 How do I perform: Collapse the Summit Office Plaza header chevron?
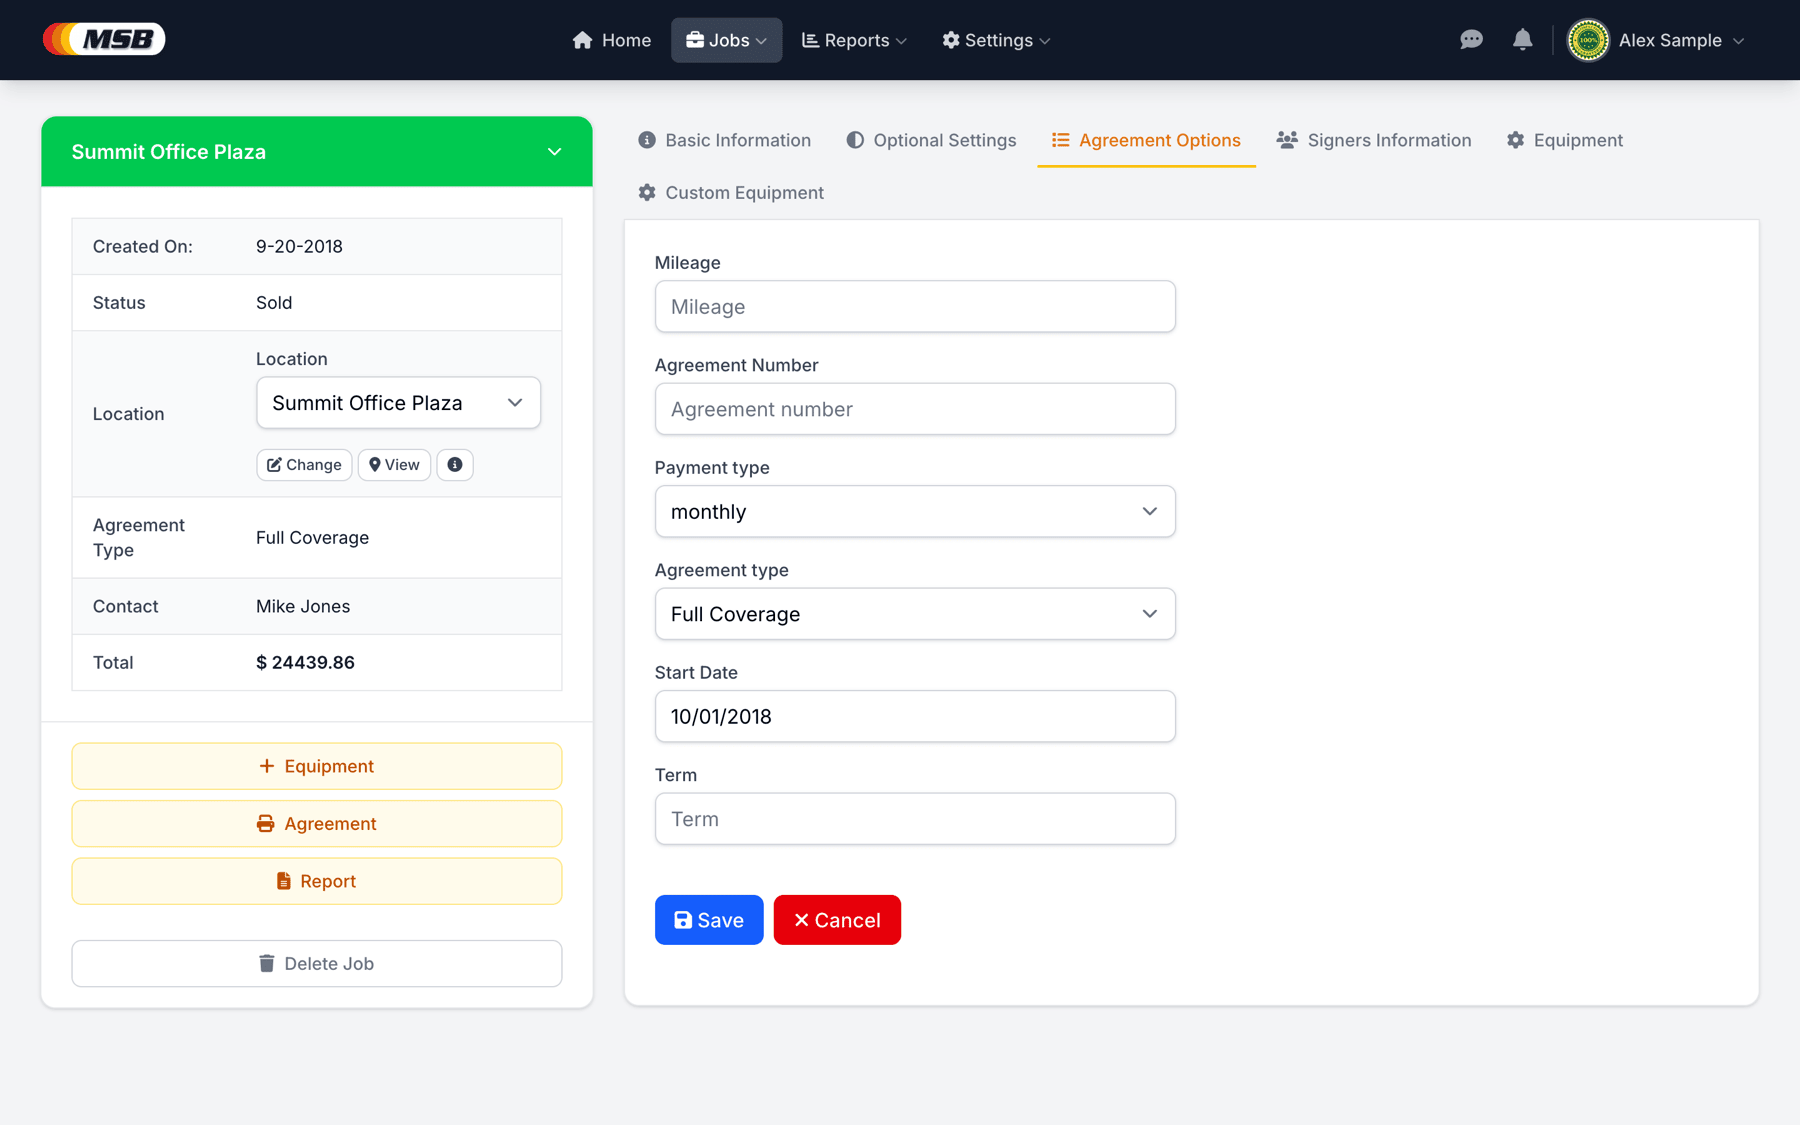[554, 152]
